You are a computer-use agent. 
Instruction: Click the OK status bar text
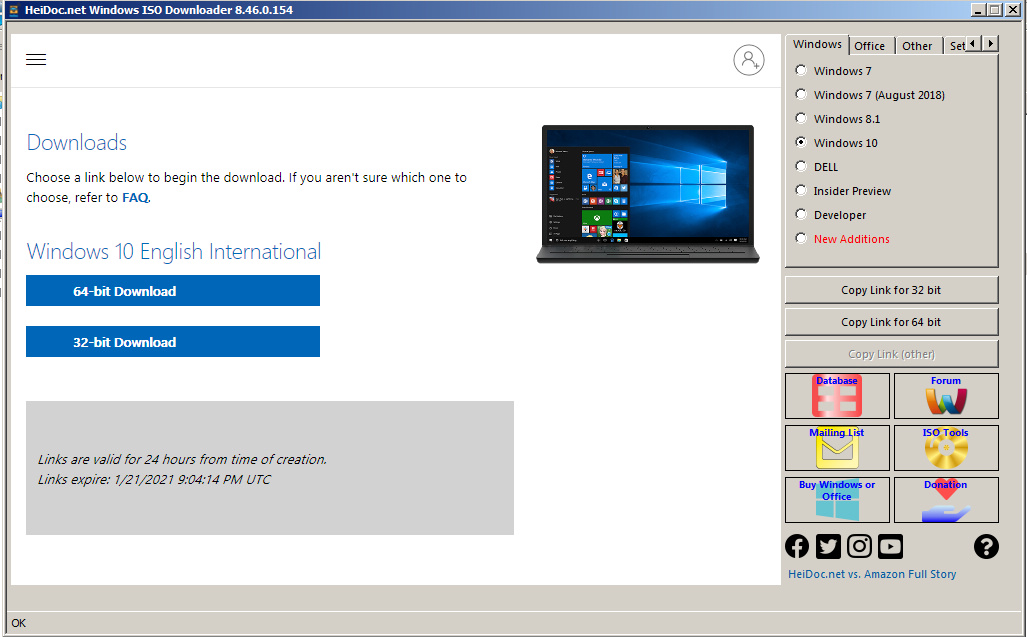(x=18, y=623)
